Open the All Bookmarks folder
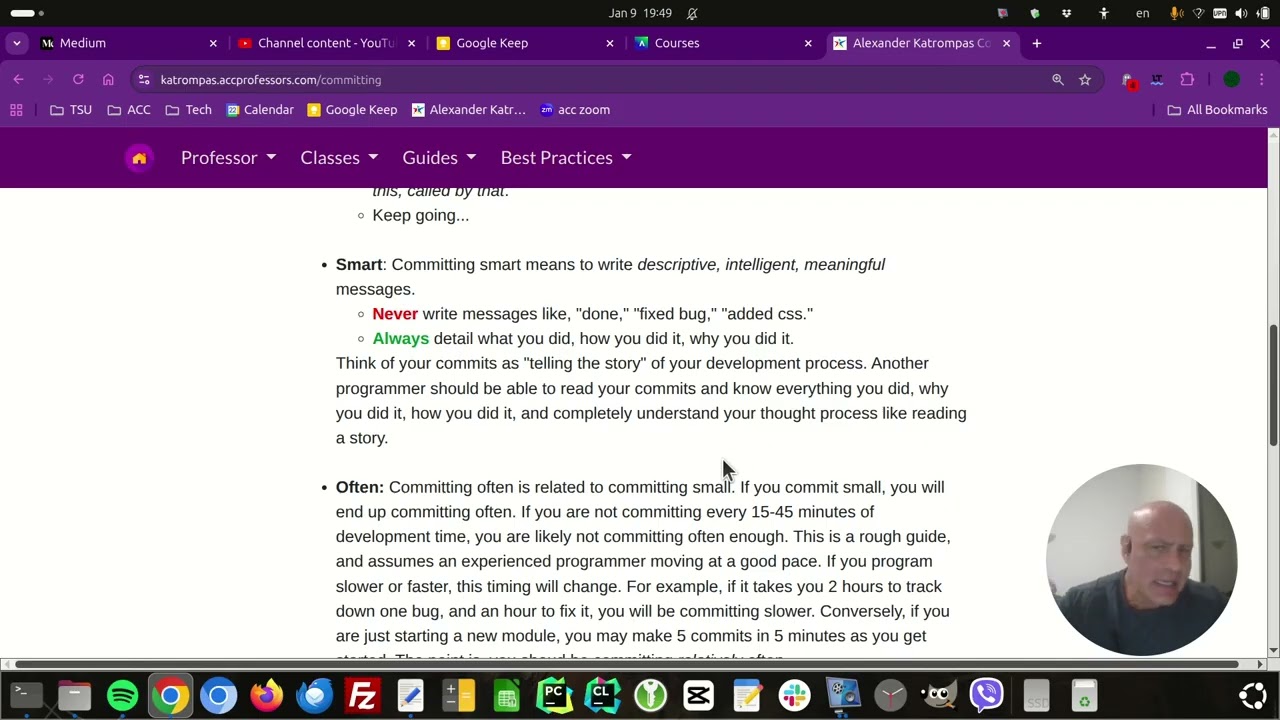1280x720 pixels. (x=1218, y=110)
